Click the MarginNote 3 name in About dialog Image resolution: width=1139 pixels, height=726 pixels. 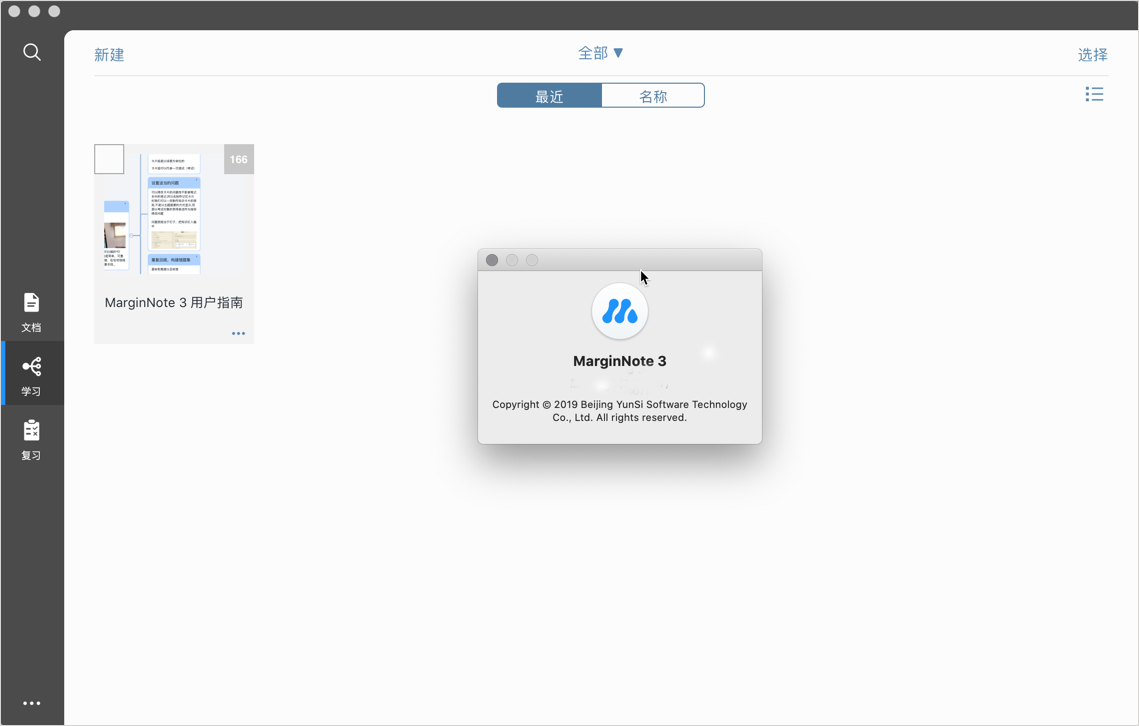(x=620, y=361)
